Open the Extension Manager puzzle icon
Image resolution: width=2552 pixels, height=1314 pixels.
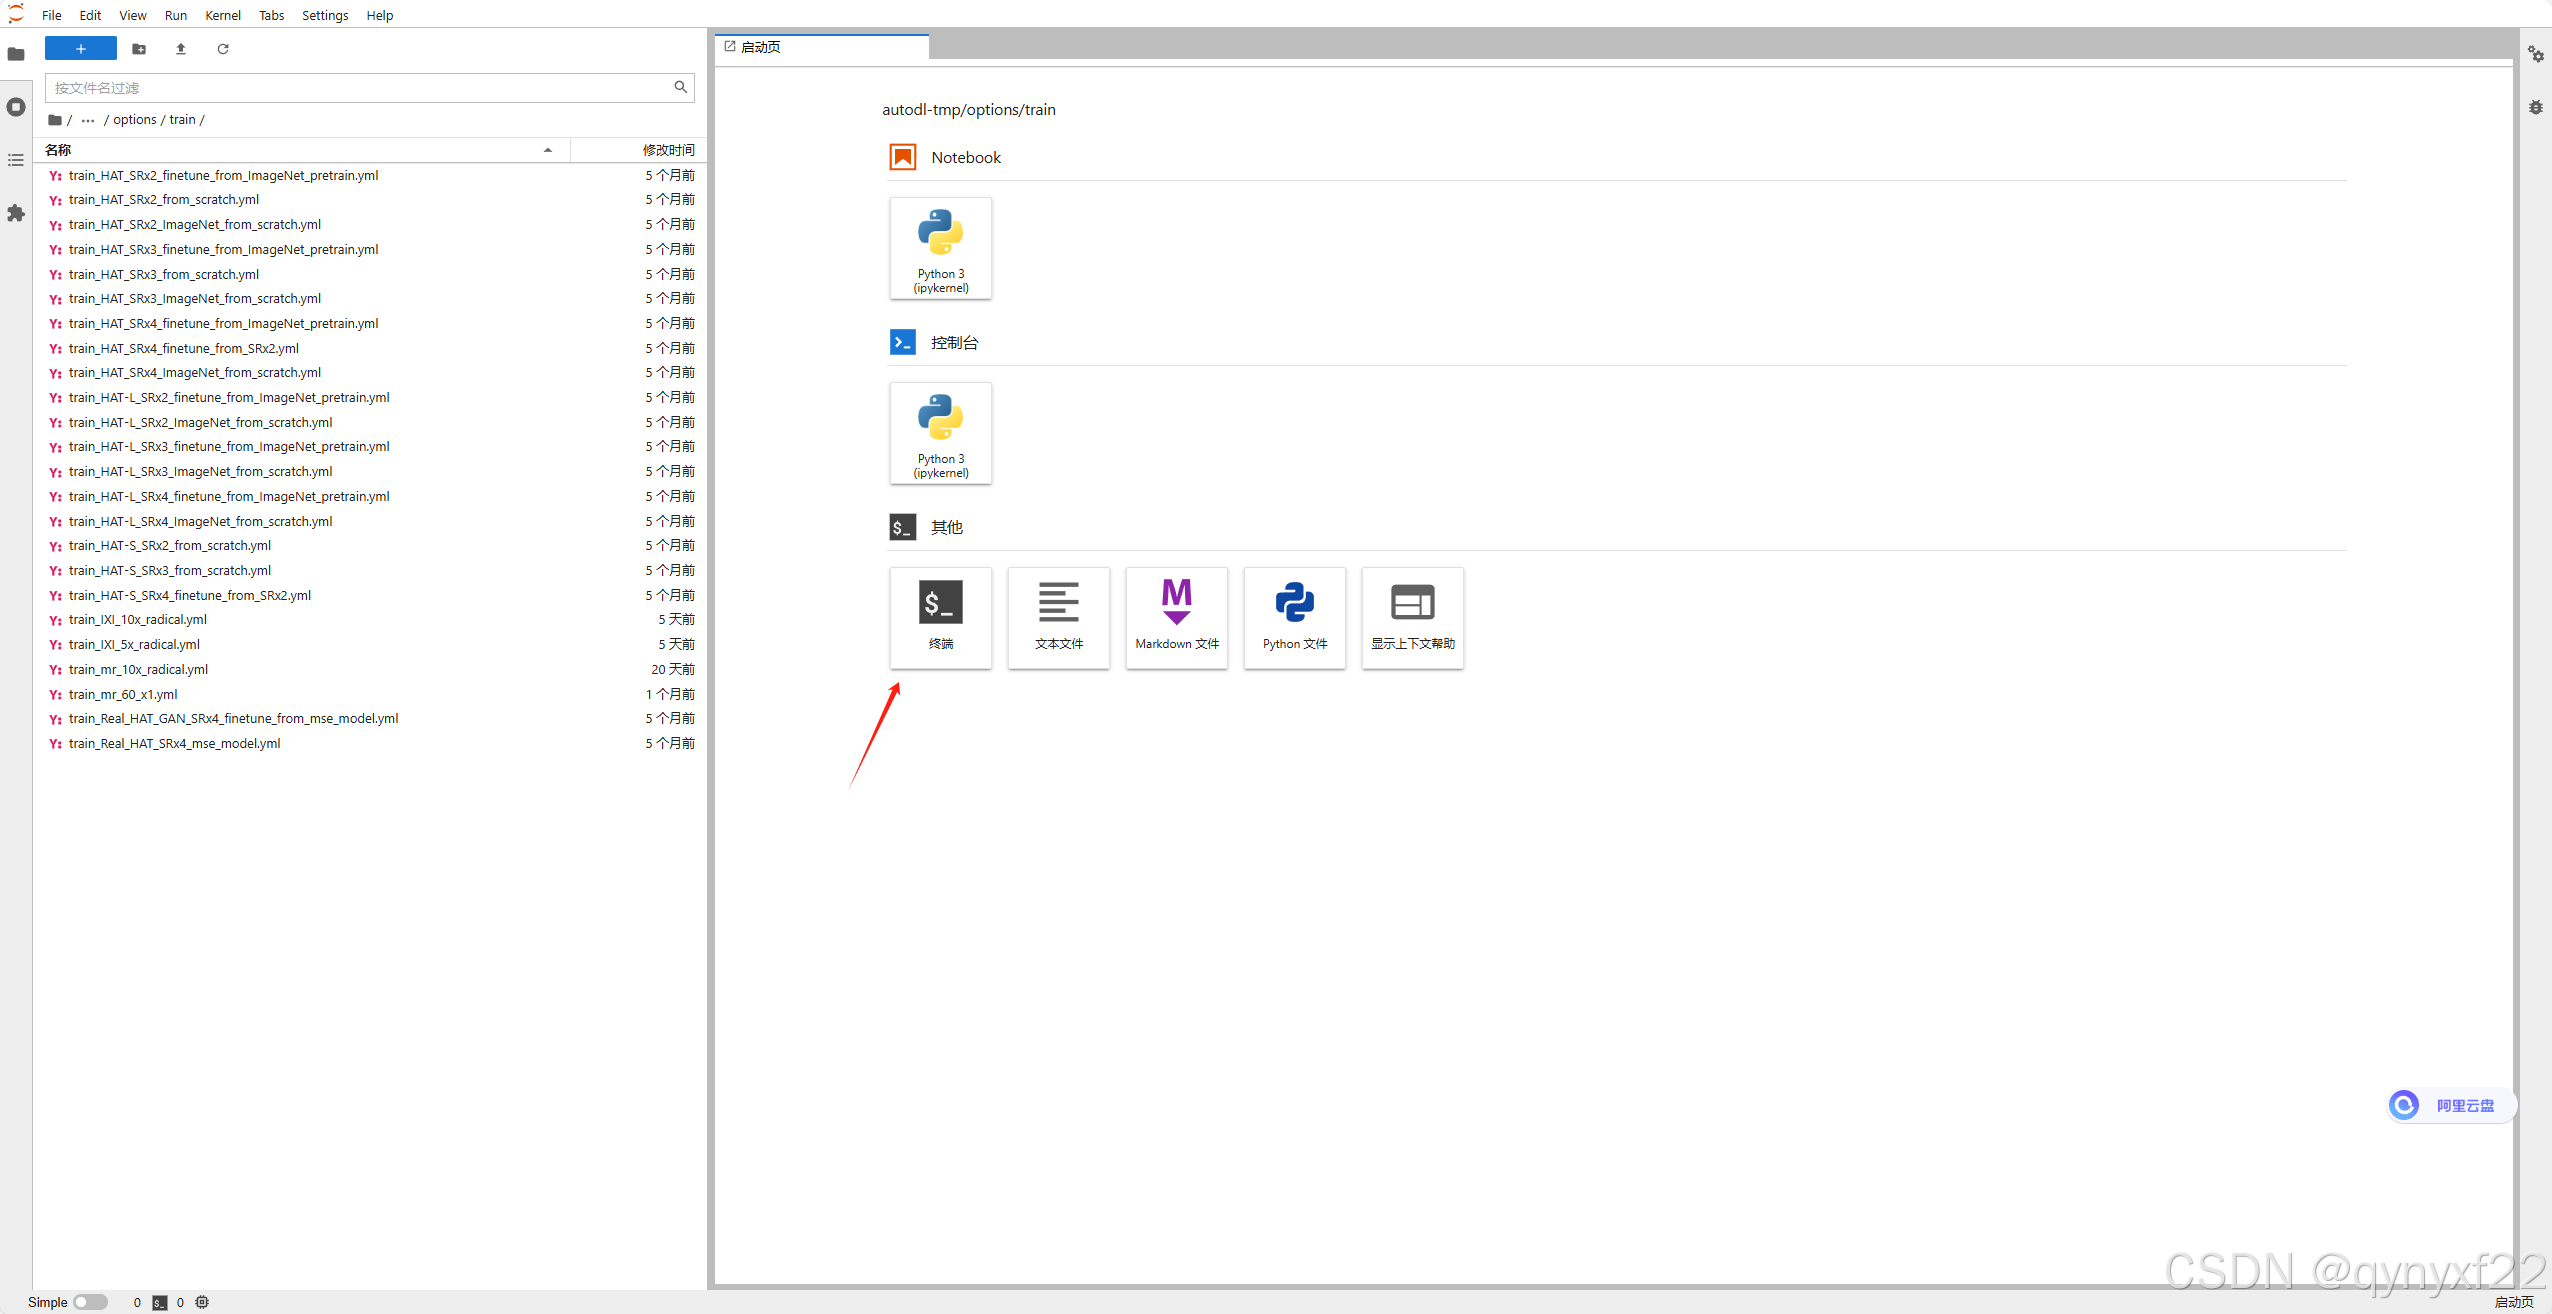(16, 213)
